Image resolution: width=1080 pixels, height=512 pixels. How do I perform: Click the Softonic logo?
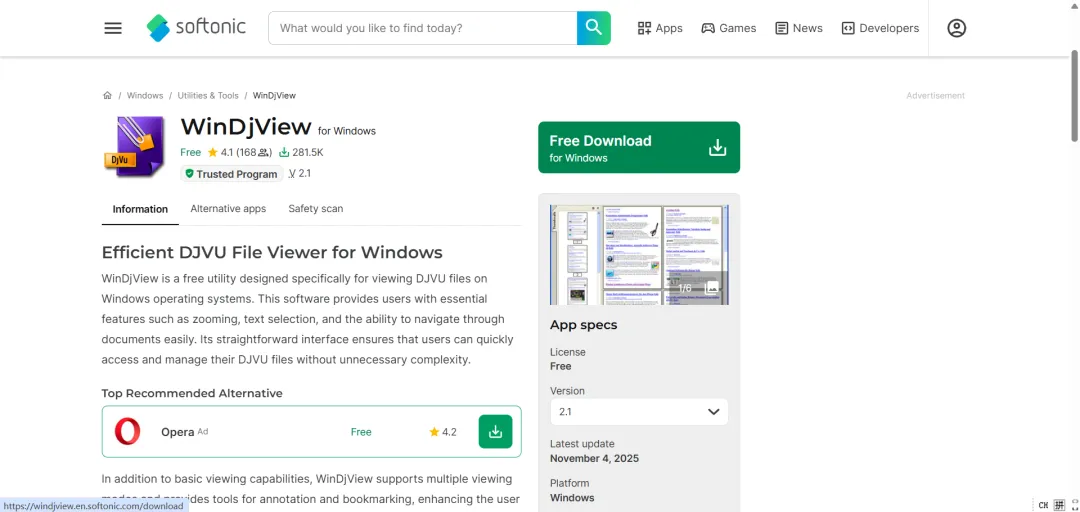coord(196,28)
